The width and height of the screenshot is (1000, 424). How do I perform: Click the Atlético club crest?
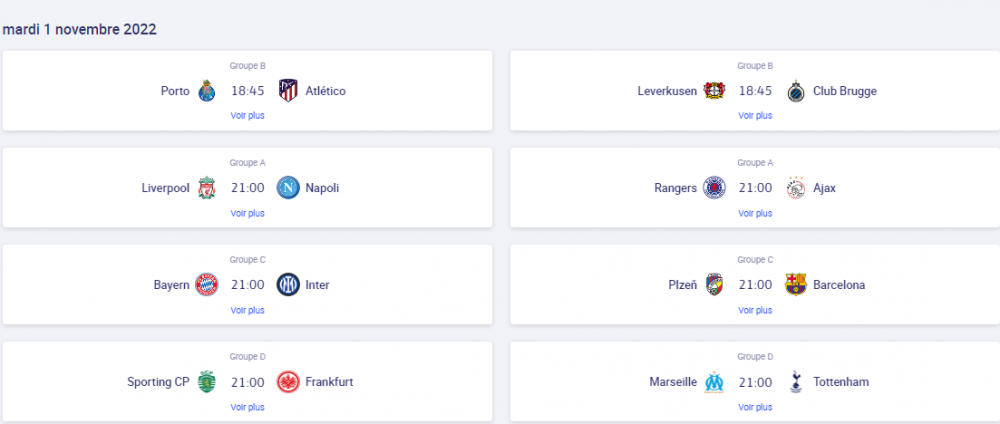(x=288, y=91)
